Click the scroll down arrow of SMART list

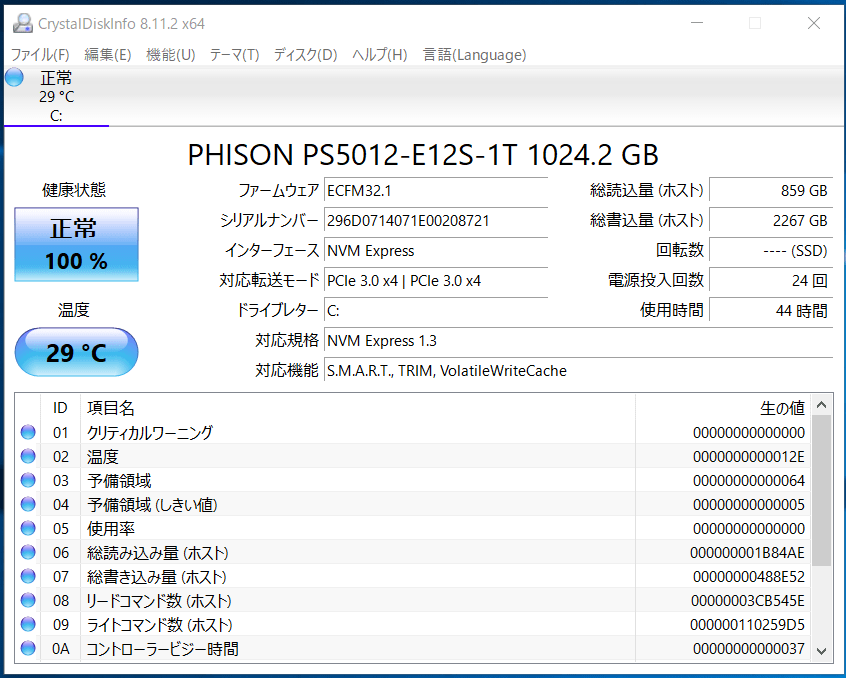pyautogui.click(x=821, y=651)
